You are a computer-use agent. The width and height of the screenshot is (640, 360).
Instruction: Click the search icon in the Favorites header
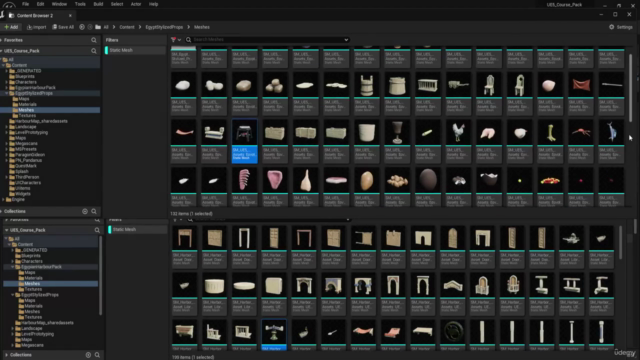(94, 40)
